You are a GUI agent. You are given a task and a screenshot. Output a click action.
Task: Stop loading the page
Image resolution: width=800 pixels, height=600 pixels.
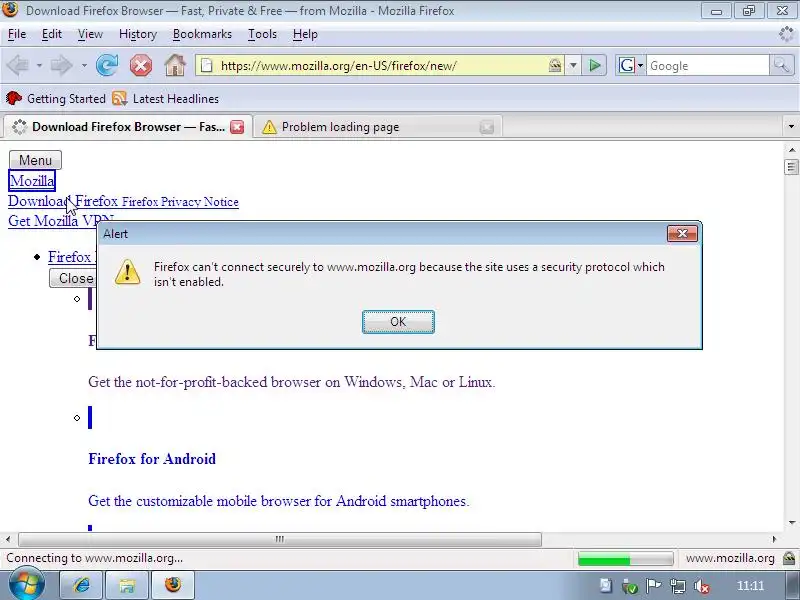(140, 65)
